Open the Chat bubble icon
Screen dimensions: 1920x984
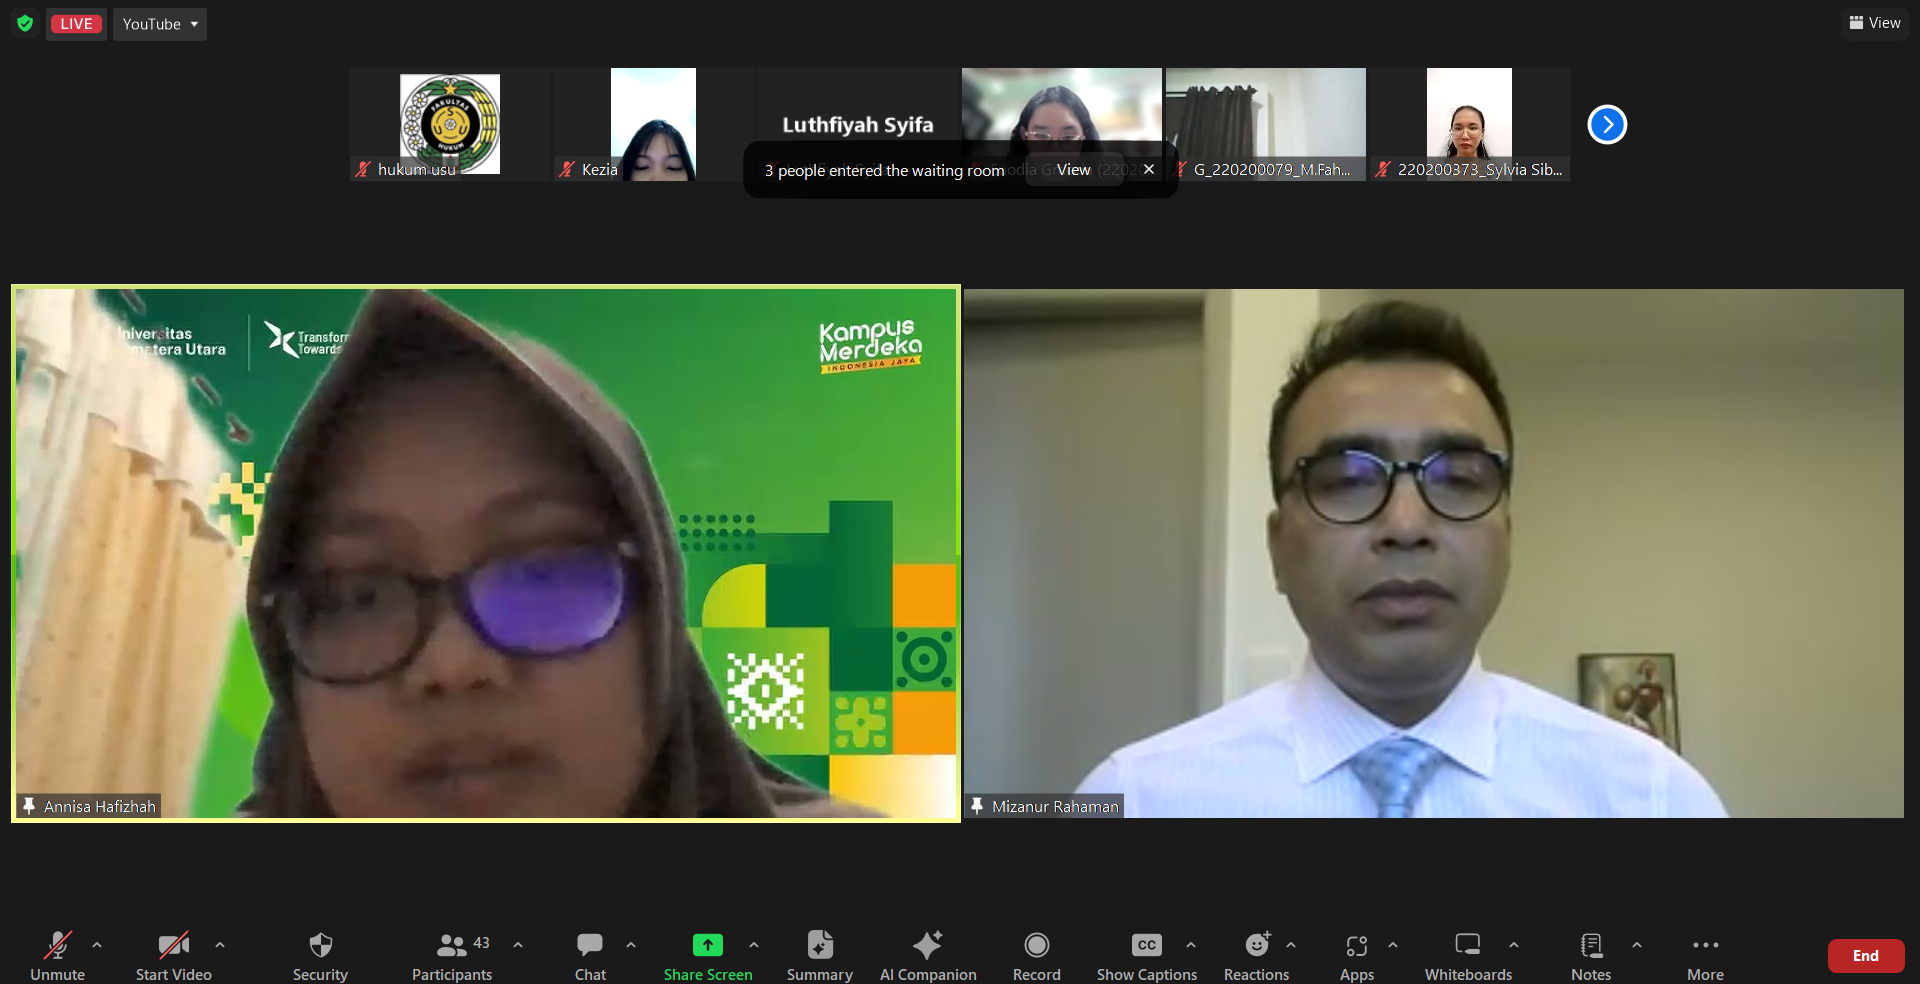coord(590,945)
